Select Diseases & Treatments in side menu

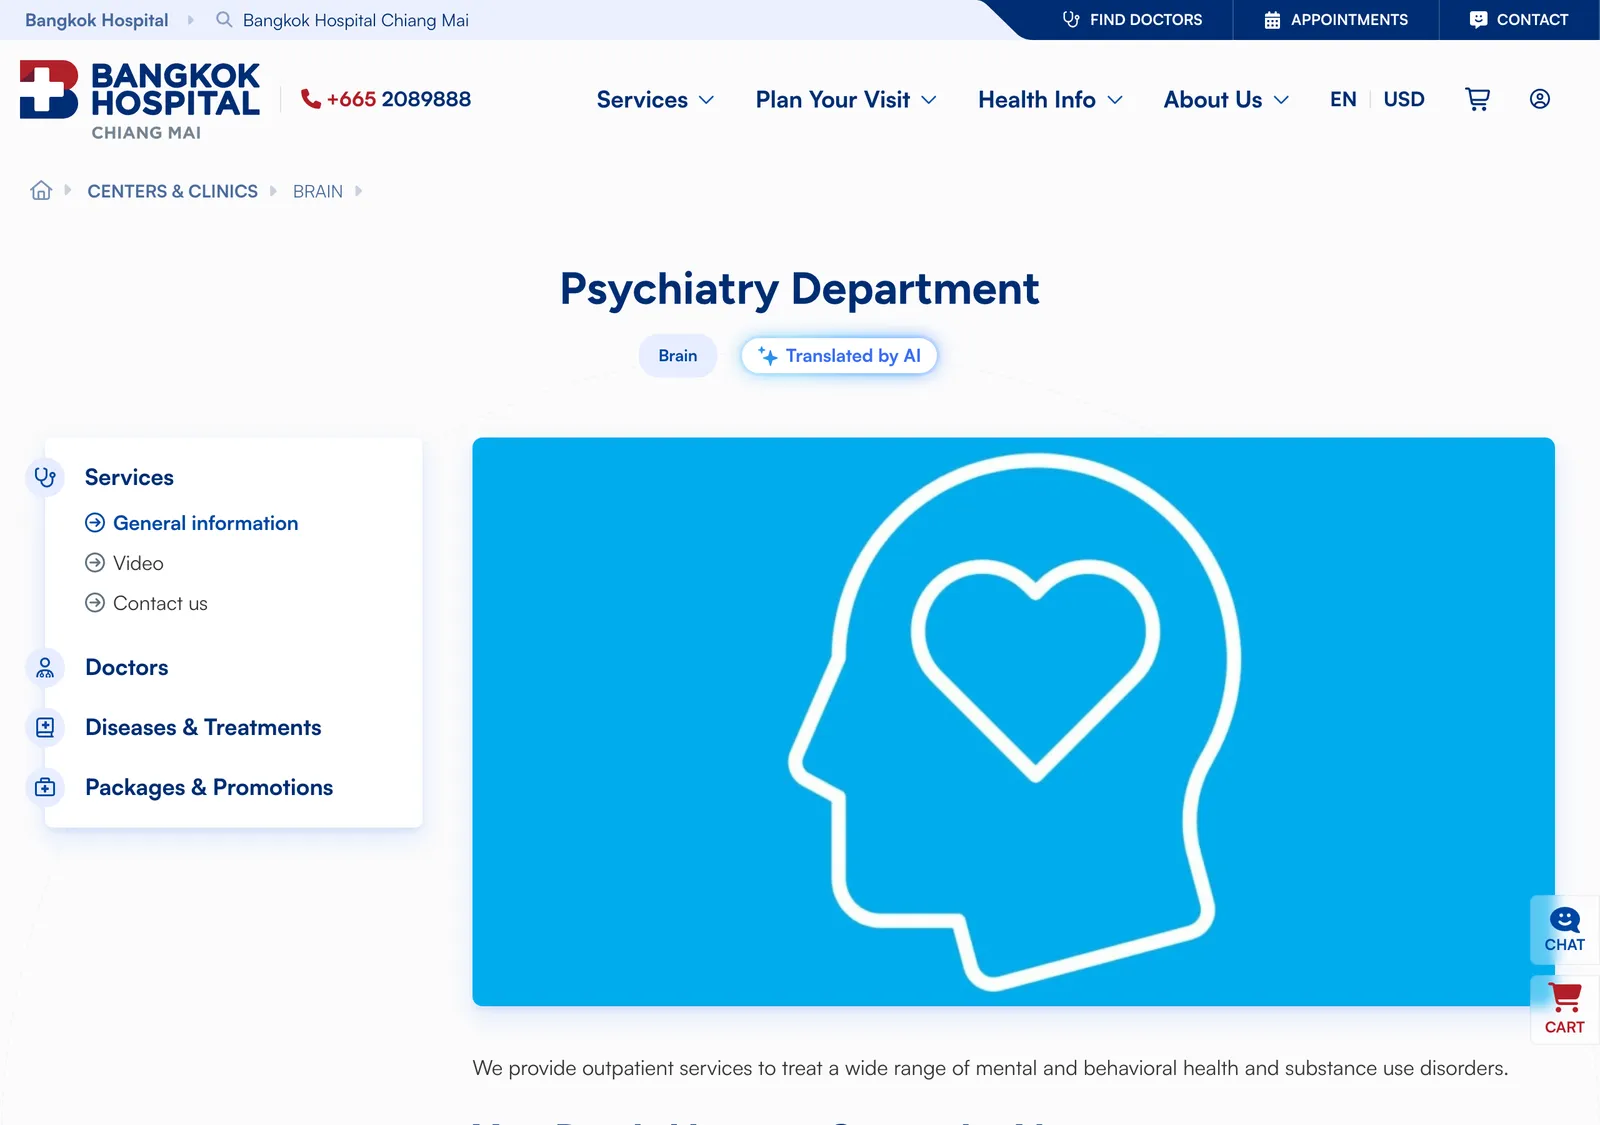coord(203,727)
